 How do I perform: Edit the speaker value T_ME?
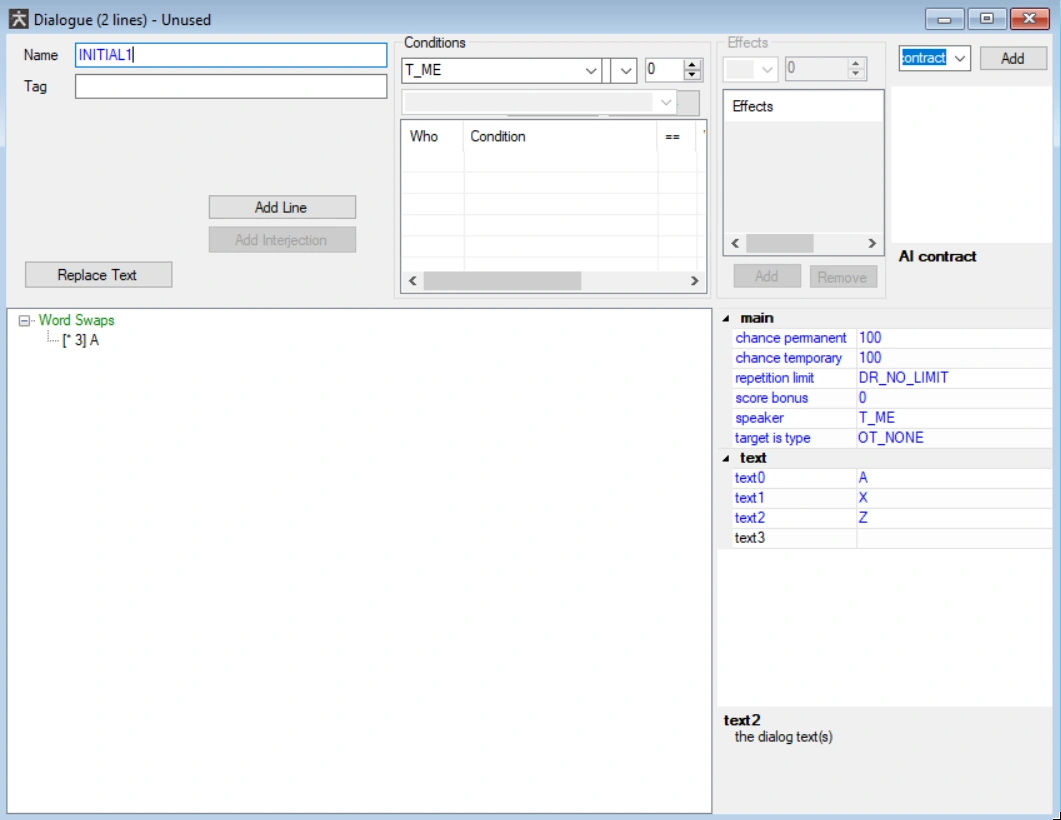coord(953,418)
